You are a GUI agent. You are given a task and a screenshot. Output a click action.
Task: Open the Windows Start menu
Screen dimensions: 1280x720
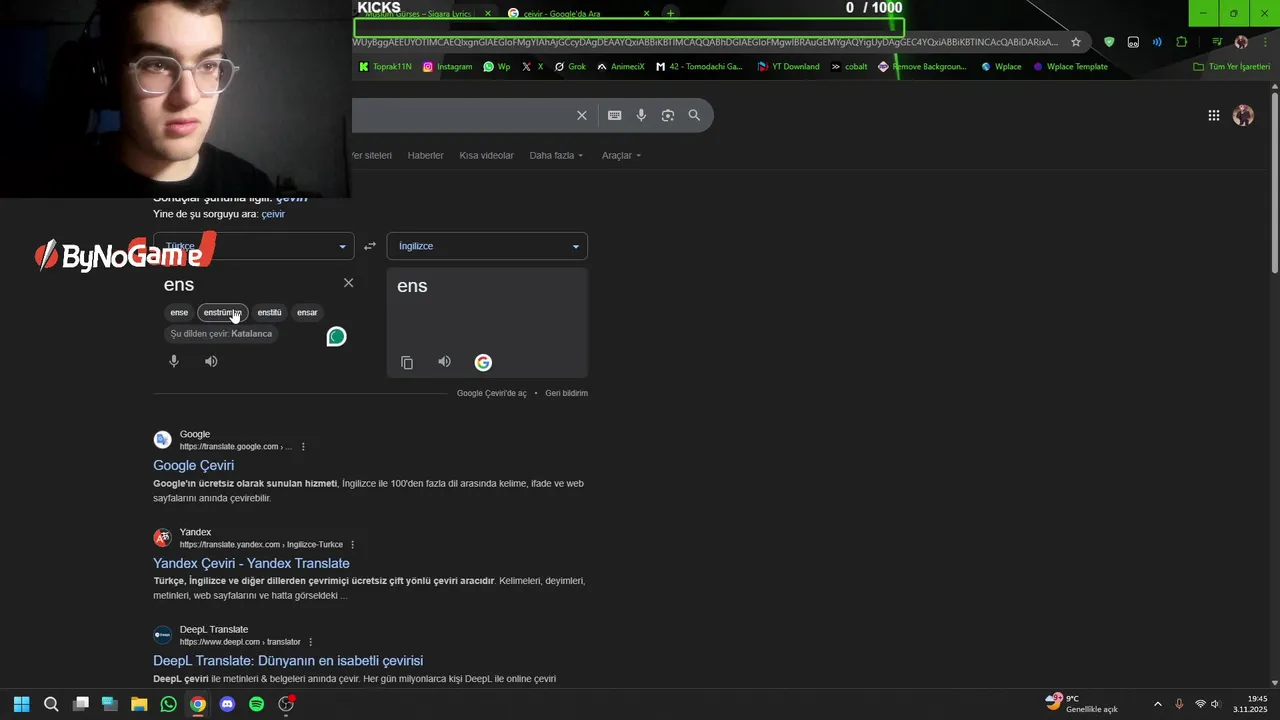coord(22,704)
